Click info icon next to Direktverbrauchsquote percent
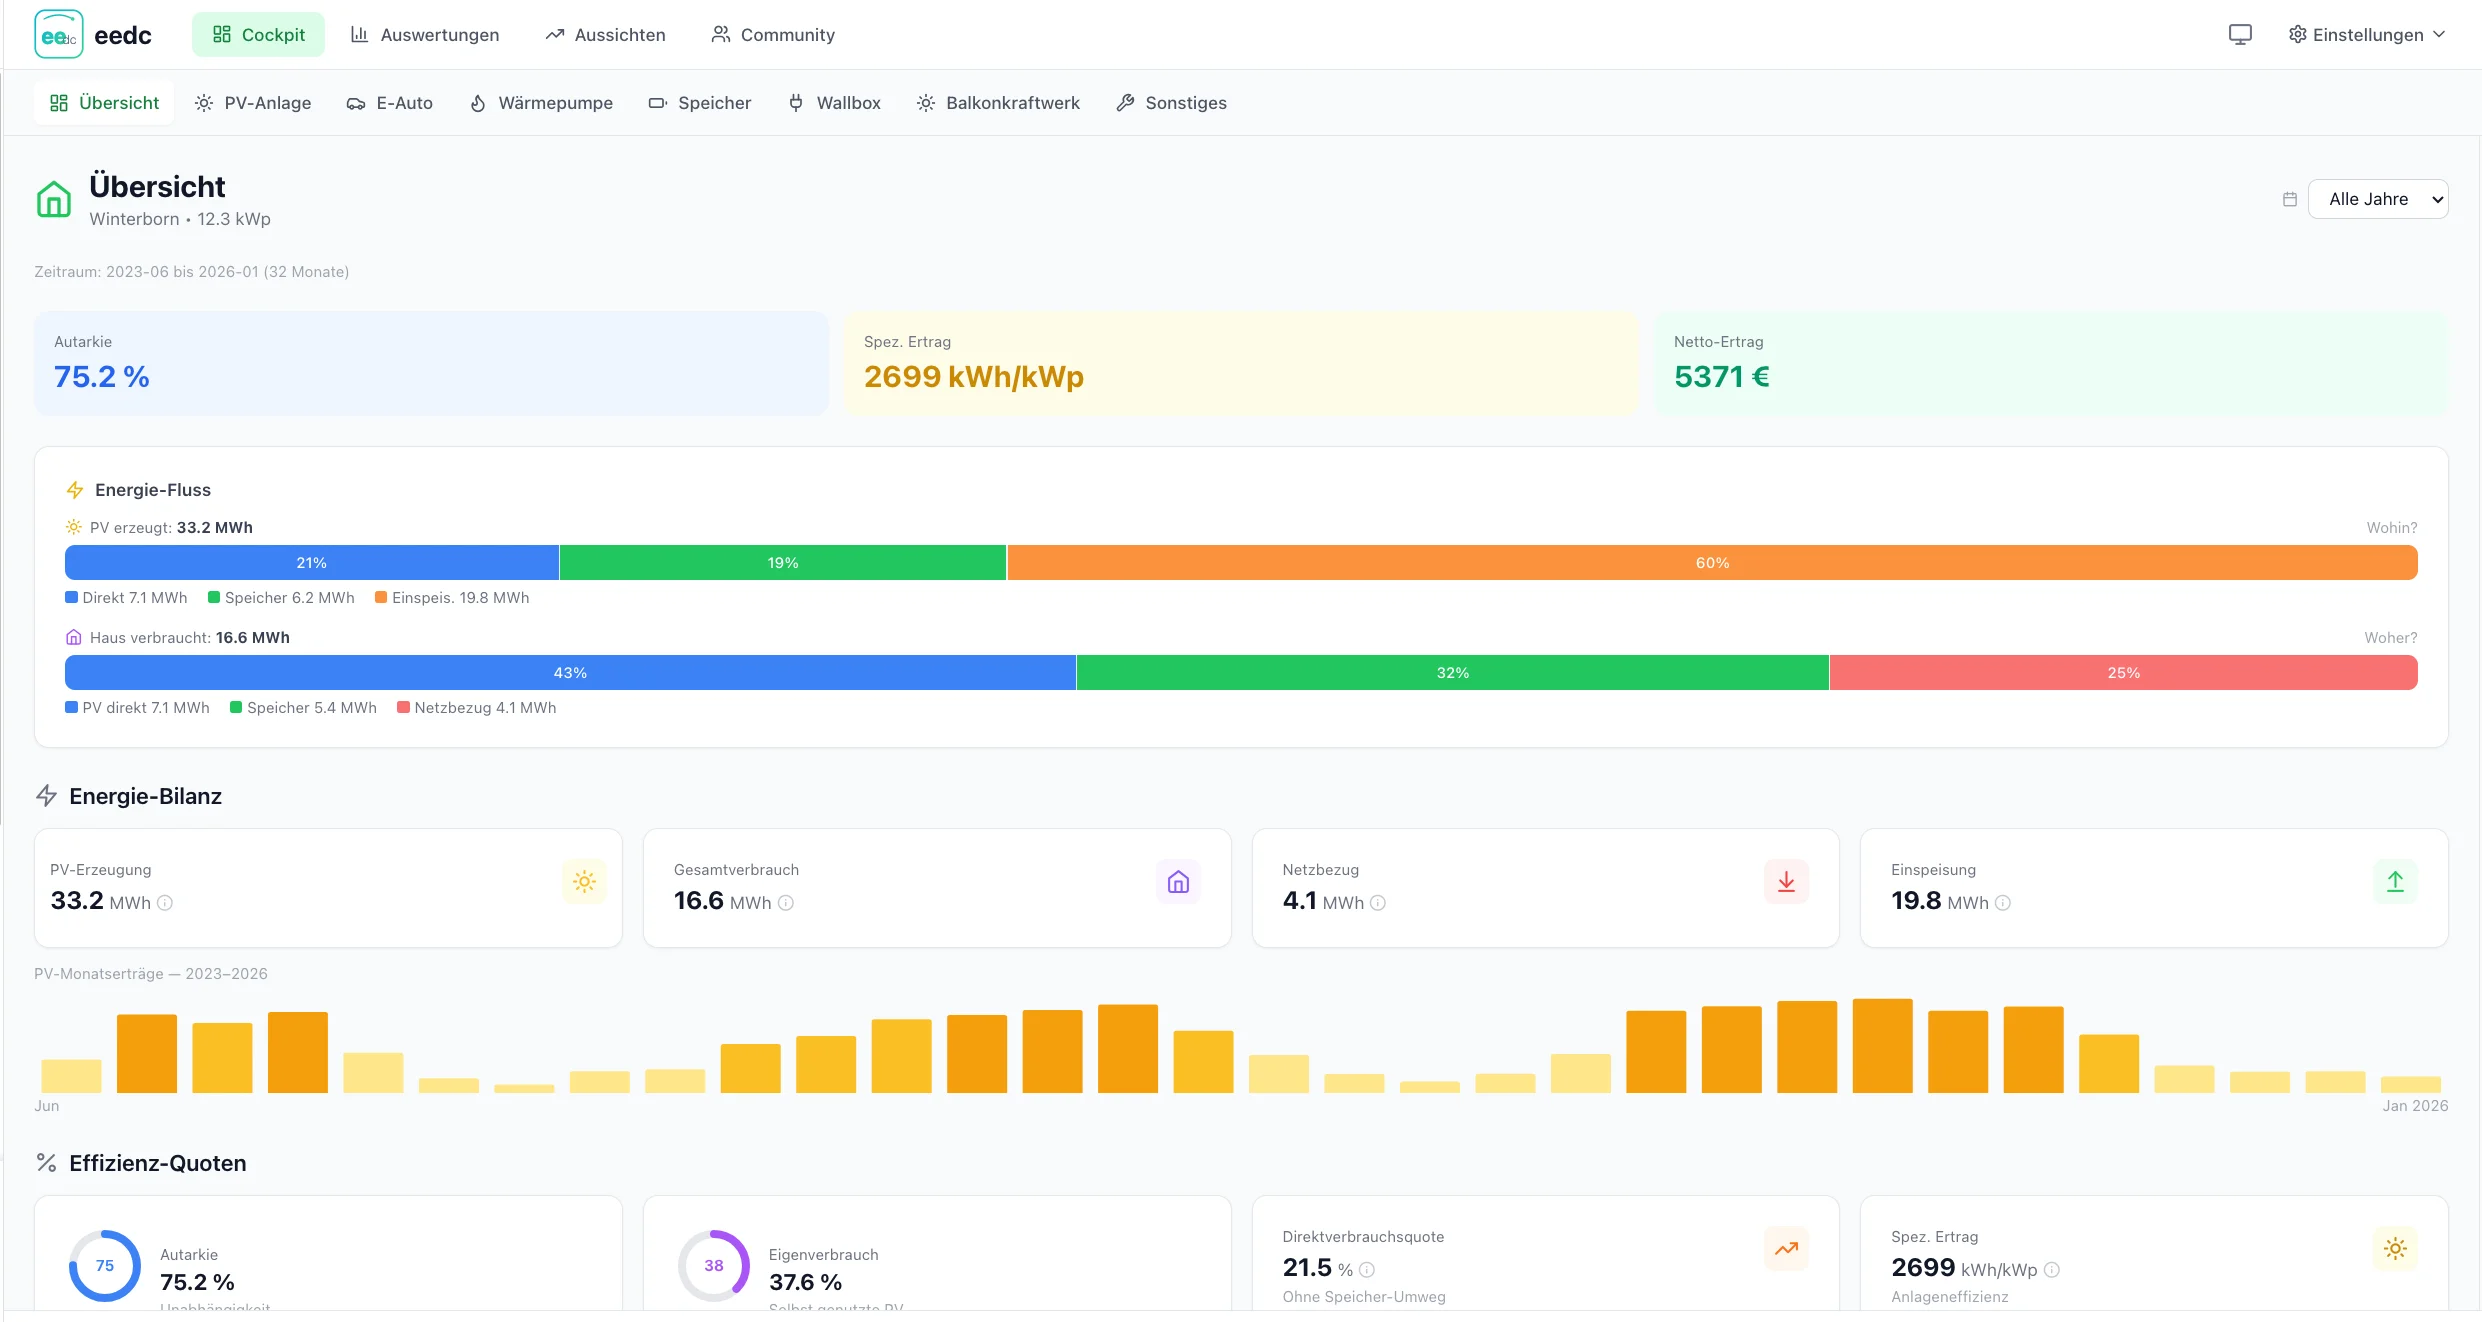The image size is (2482, 1322). [x=1367, y=1270]
